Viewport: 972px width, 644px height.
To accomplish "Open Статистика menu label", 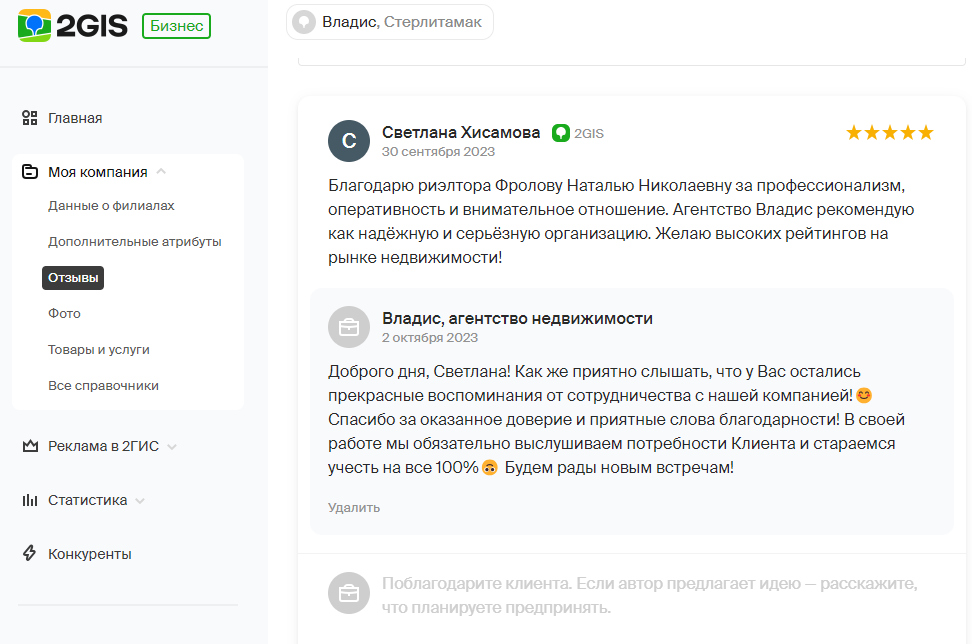I will coord(87,500).
